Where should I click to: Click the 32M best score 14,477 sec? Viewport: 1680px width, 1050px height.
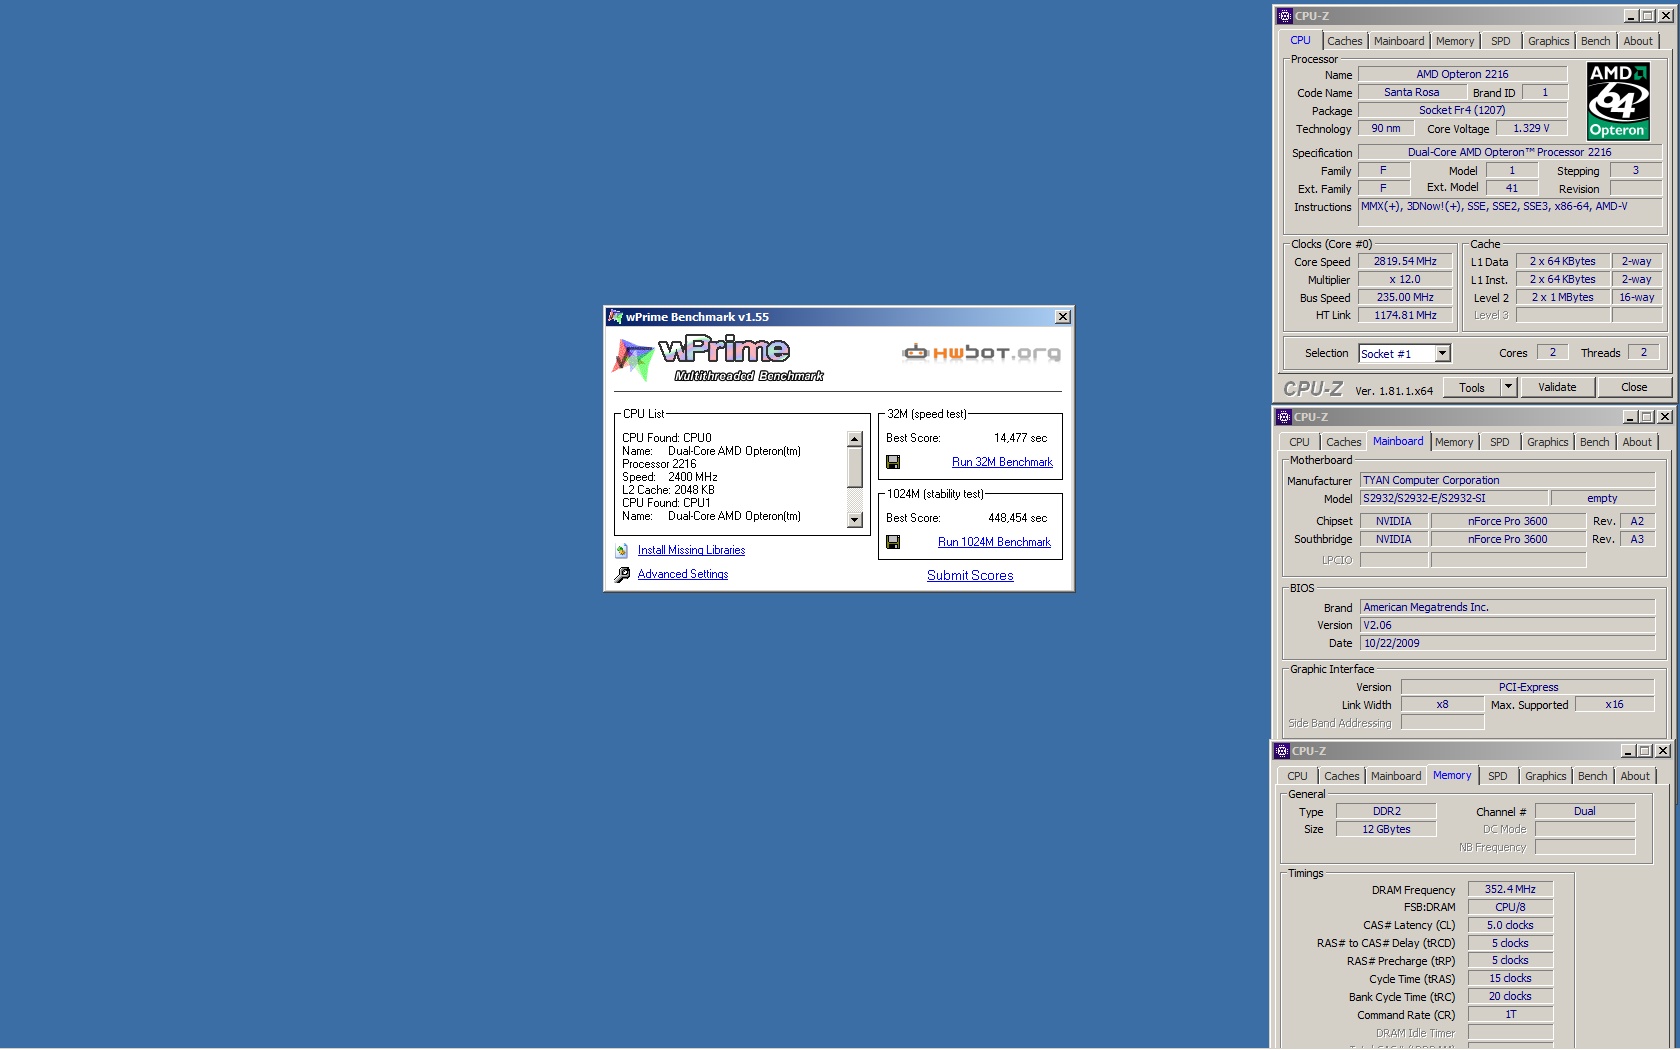coord(1020,438)
